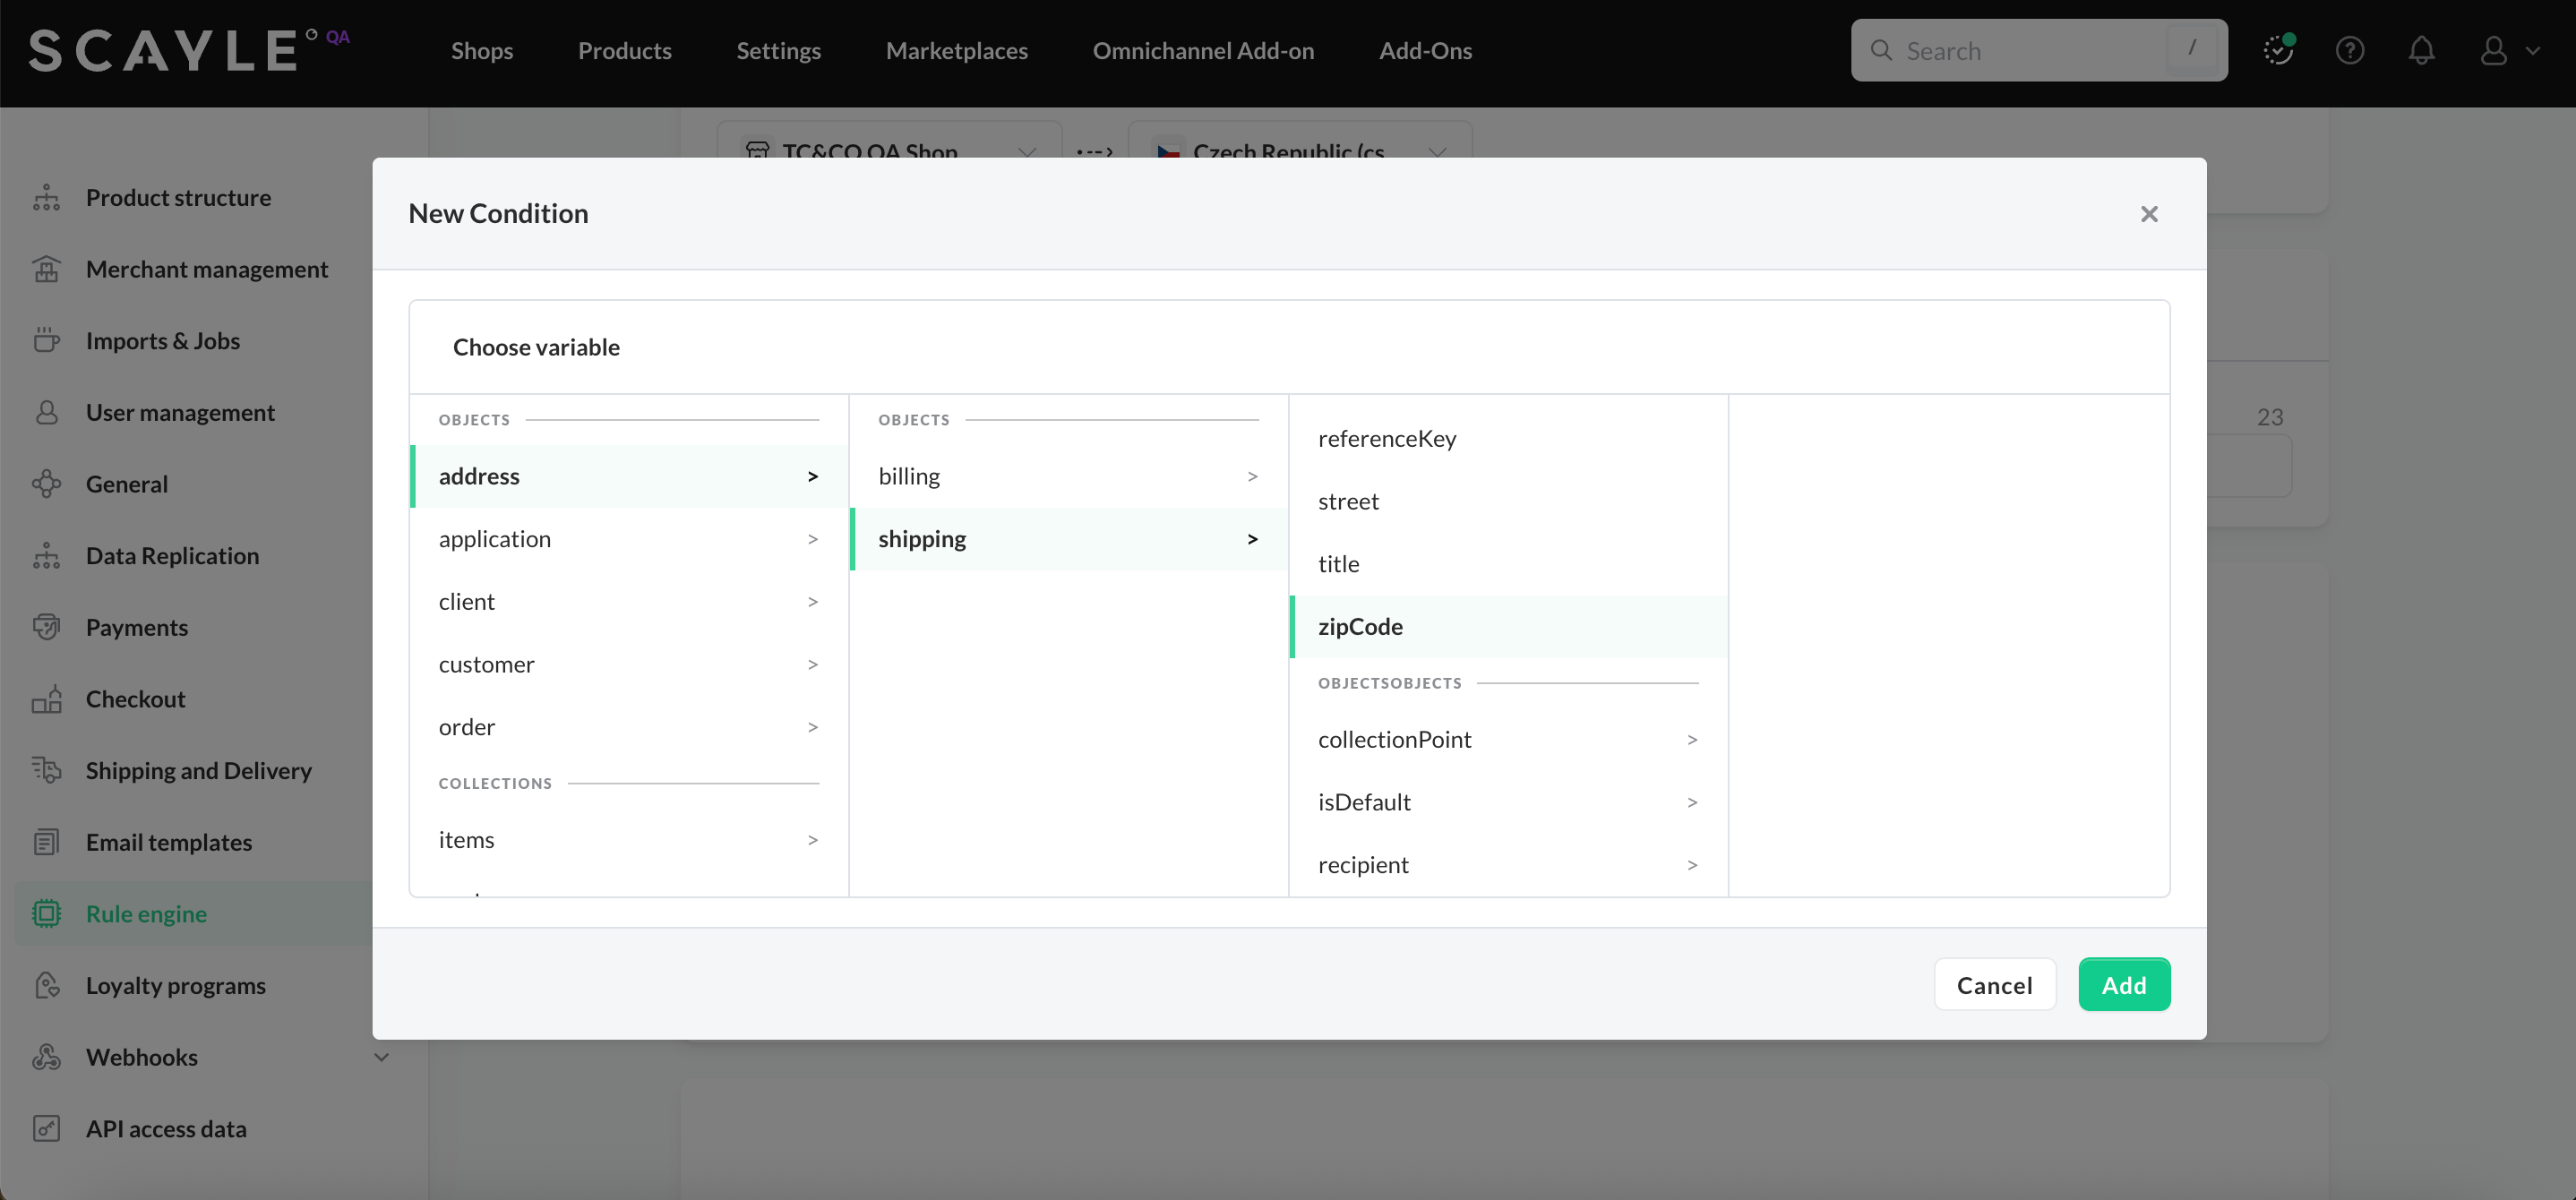This screenshot has width=2576, height=1200.
Task: Expand the Webhooks sidebar chevron
Action: [x=381, y=1057]
